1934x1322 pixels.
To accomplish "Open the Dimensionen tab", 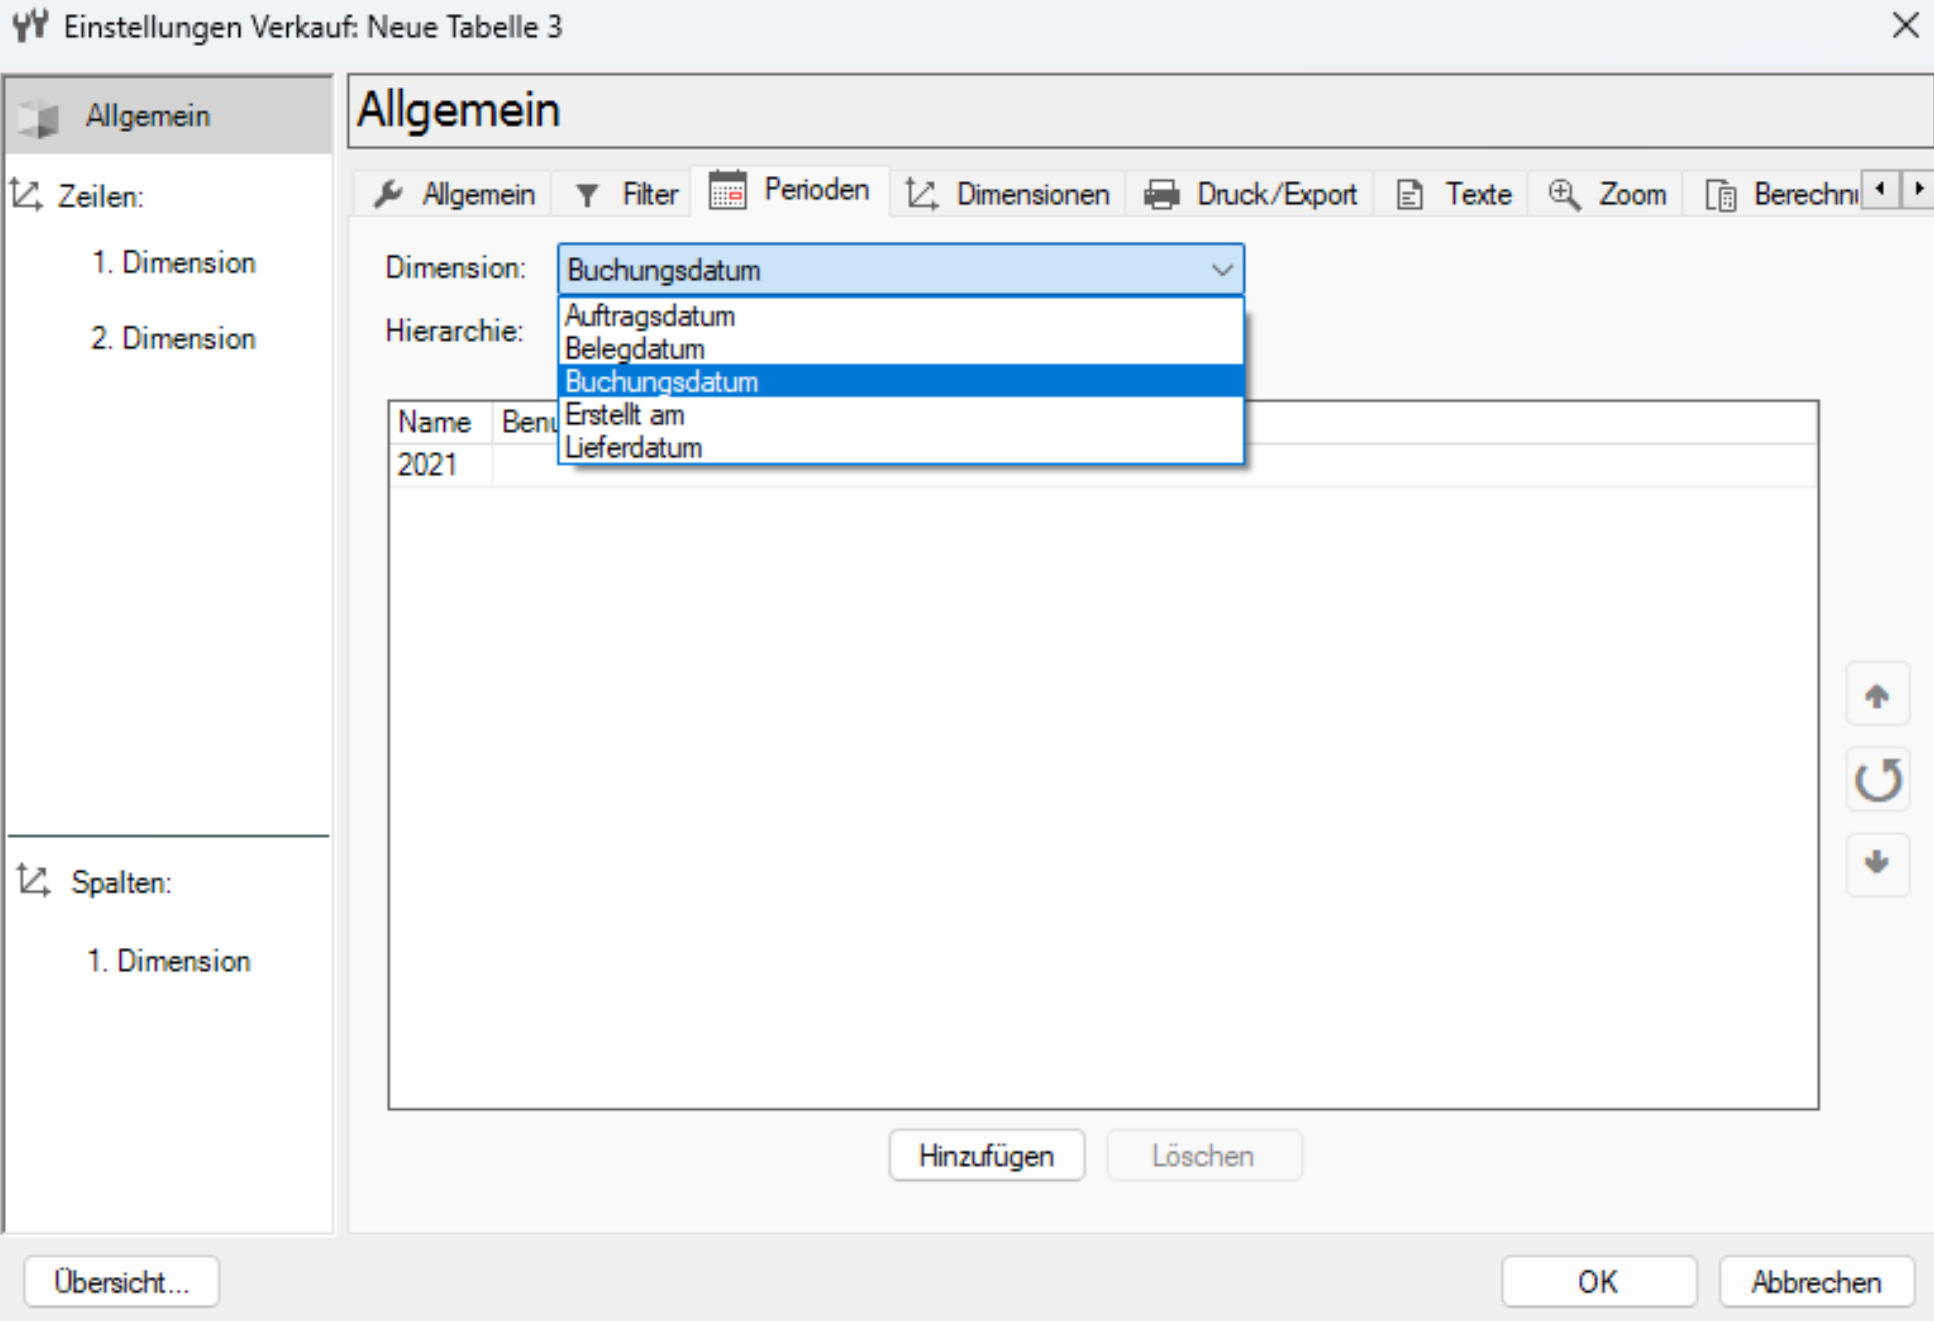I will coord(1008,194).
